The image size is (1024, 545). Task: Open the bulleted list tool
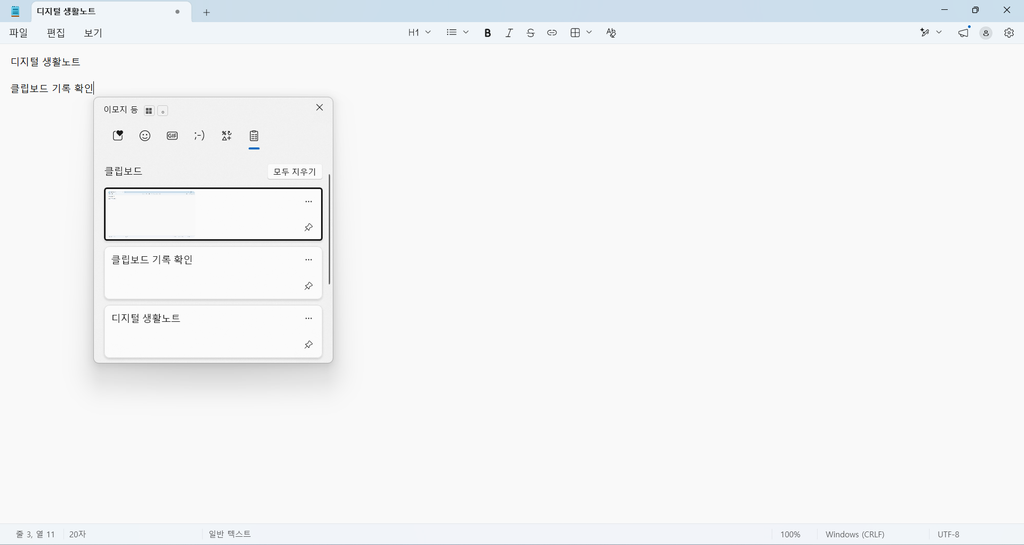[451, 32]
